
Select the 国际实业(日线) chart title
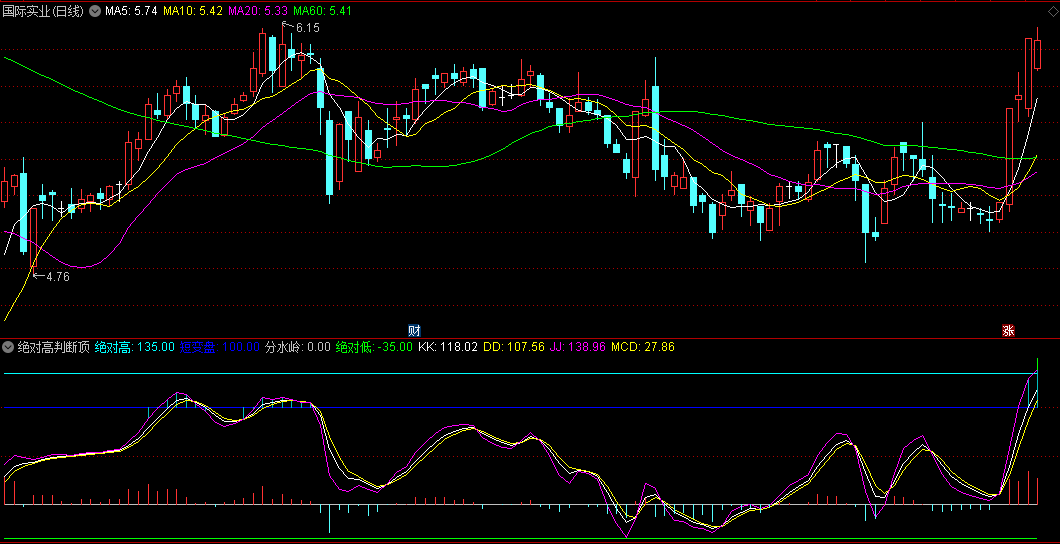pos(44,11)
